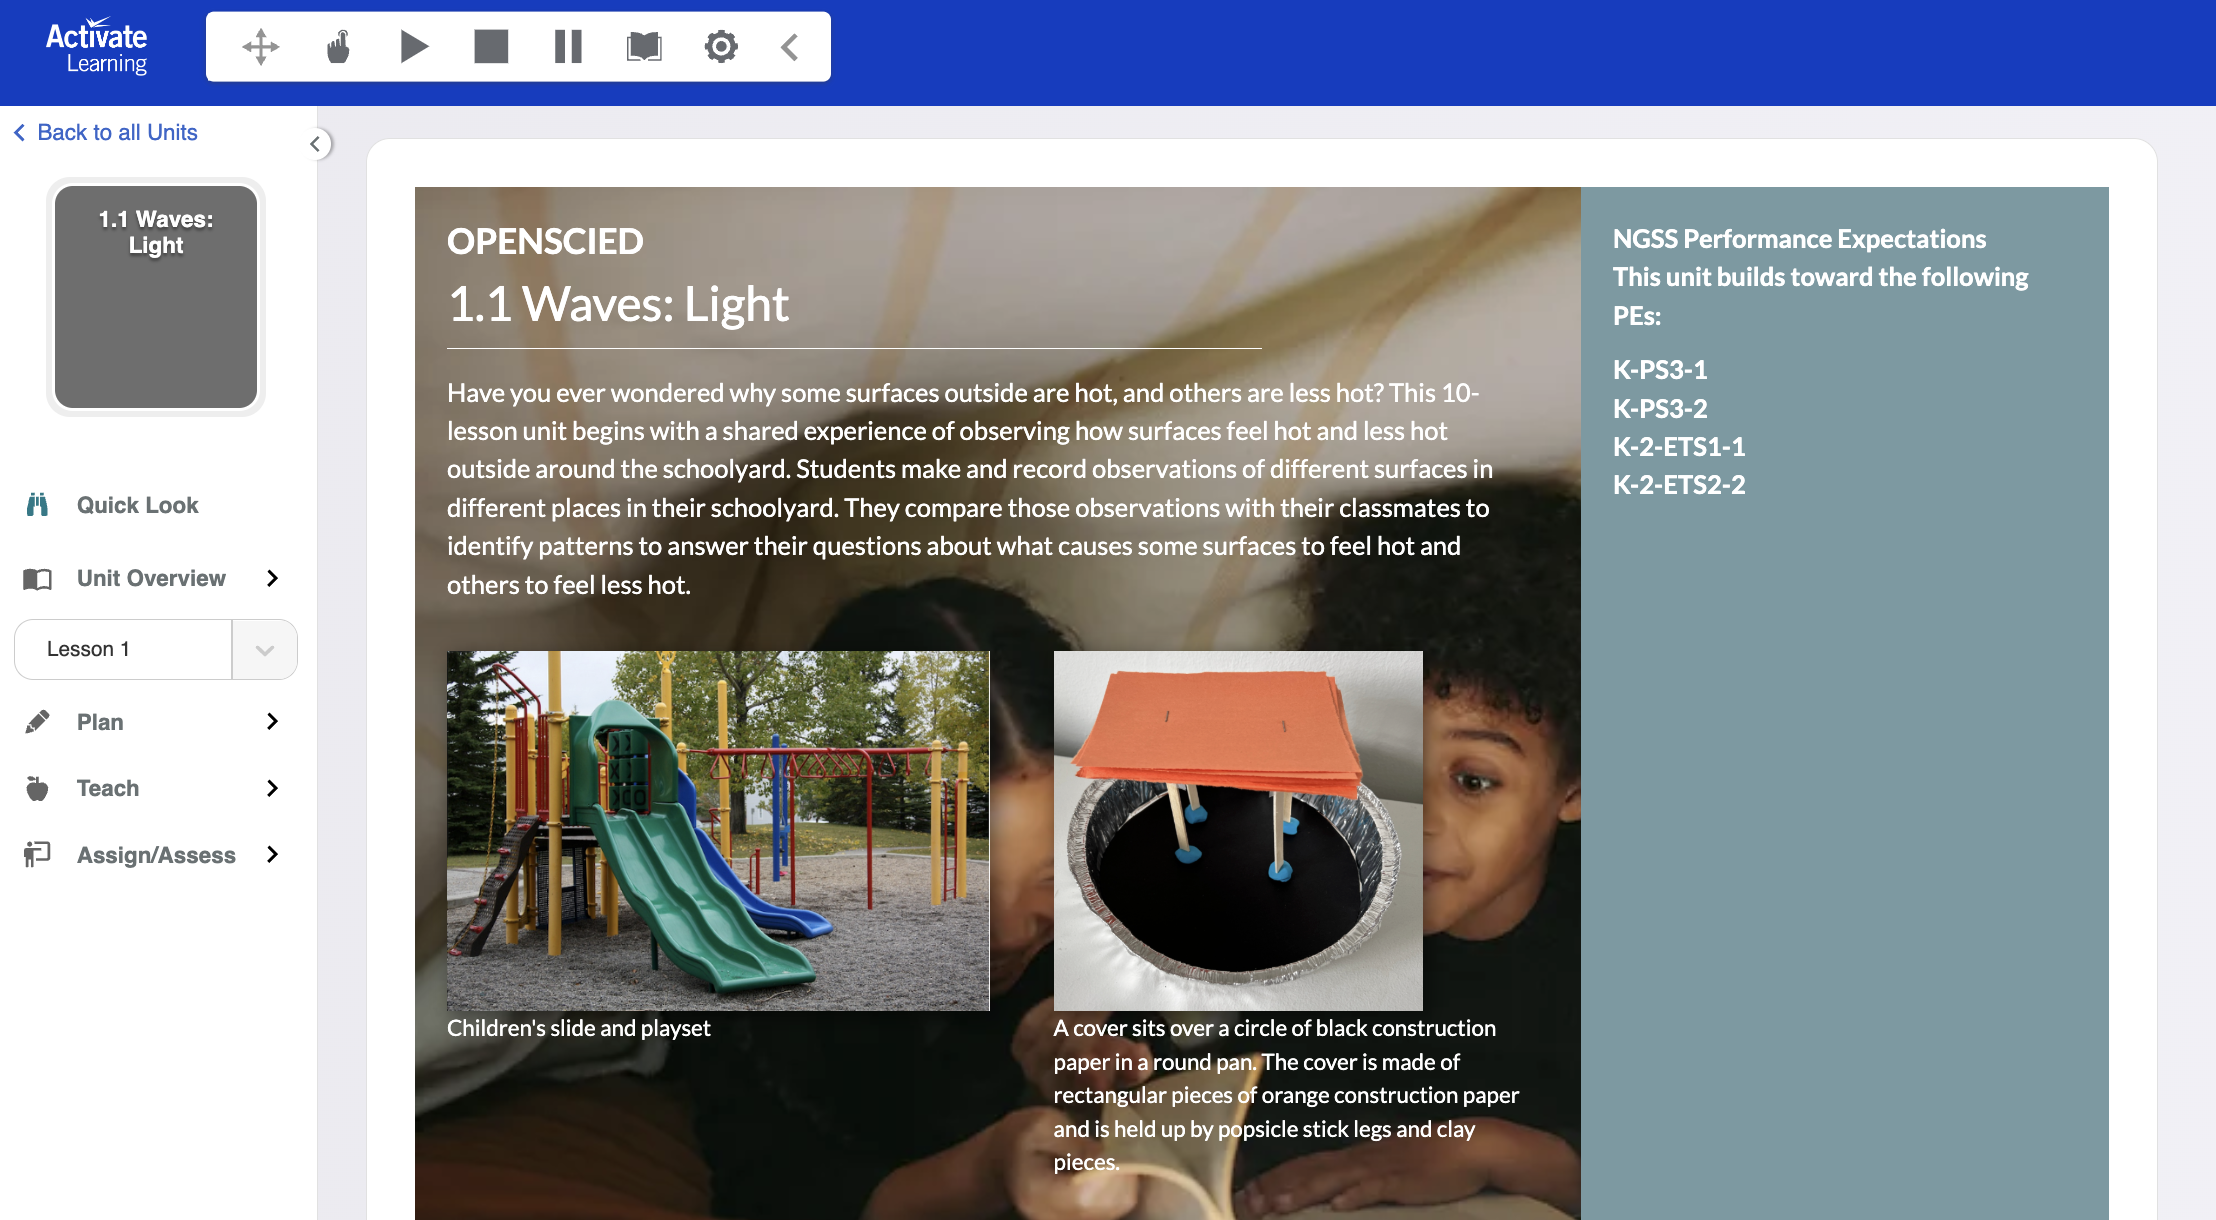The height and width of the screenshot is (1220, 2216).
Task: Click Assign/Assess in sidebar
Action: [156, 855]
